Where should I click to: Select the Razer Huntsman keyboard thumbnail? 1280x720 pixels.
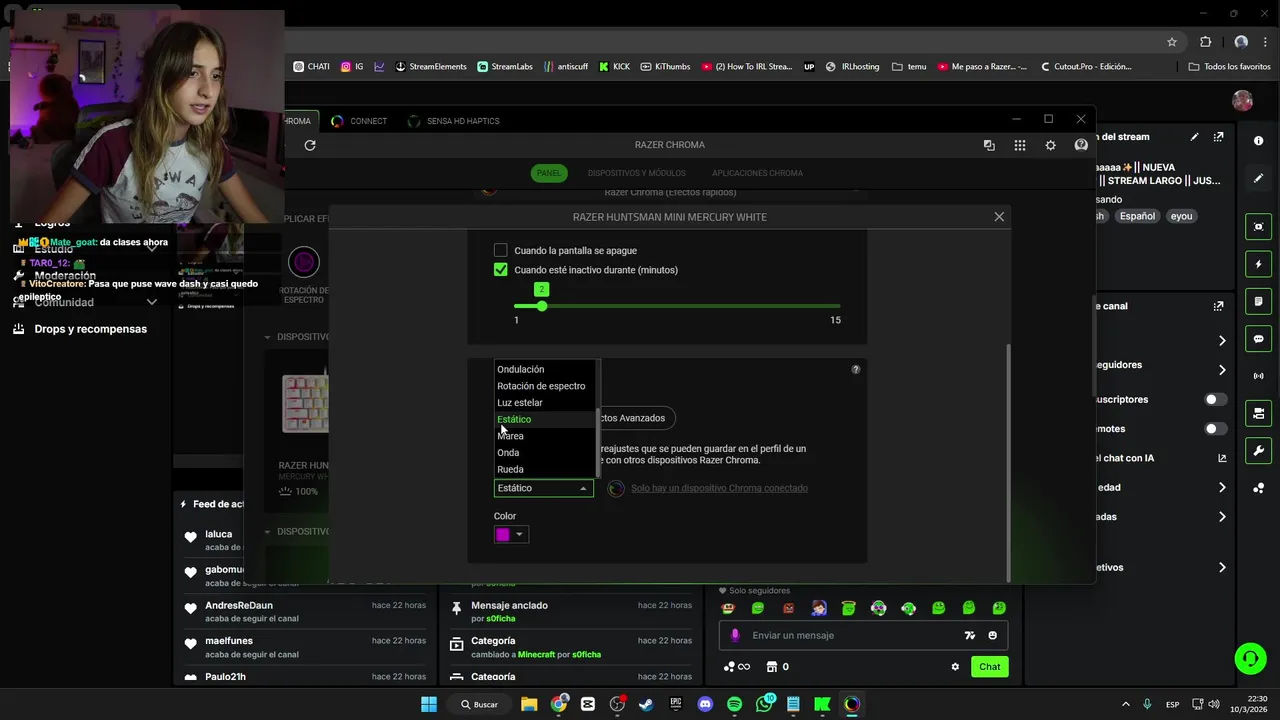click(x=304, y=403)
